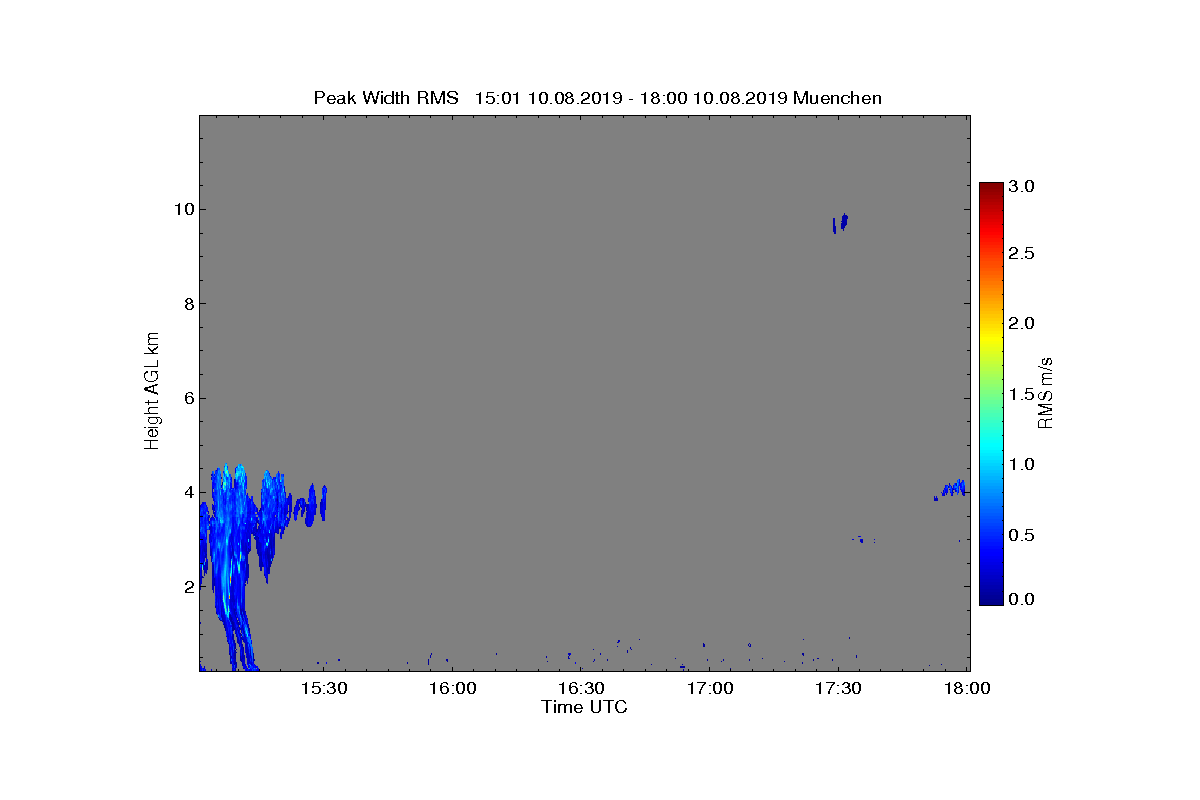Pick the dark red top of colorbar
The width and height of the screenshot is (1200, 800).
pyautogui.click(x=991, y=190)
